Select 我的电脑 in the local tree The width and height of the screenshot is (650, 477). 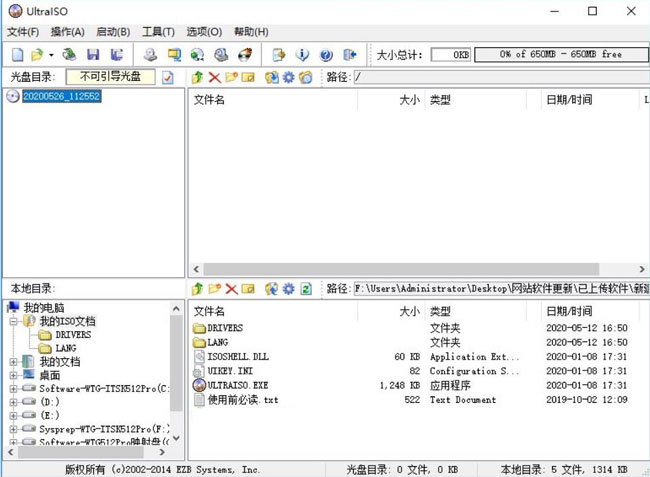44,308
